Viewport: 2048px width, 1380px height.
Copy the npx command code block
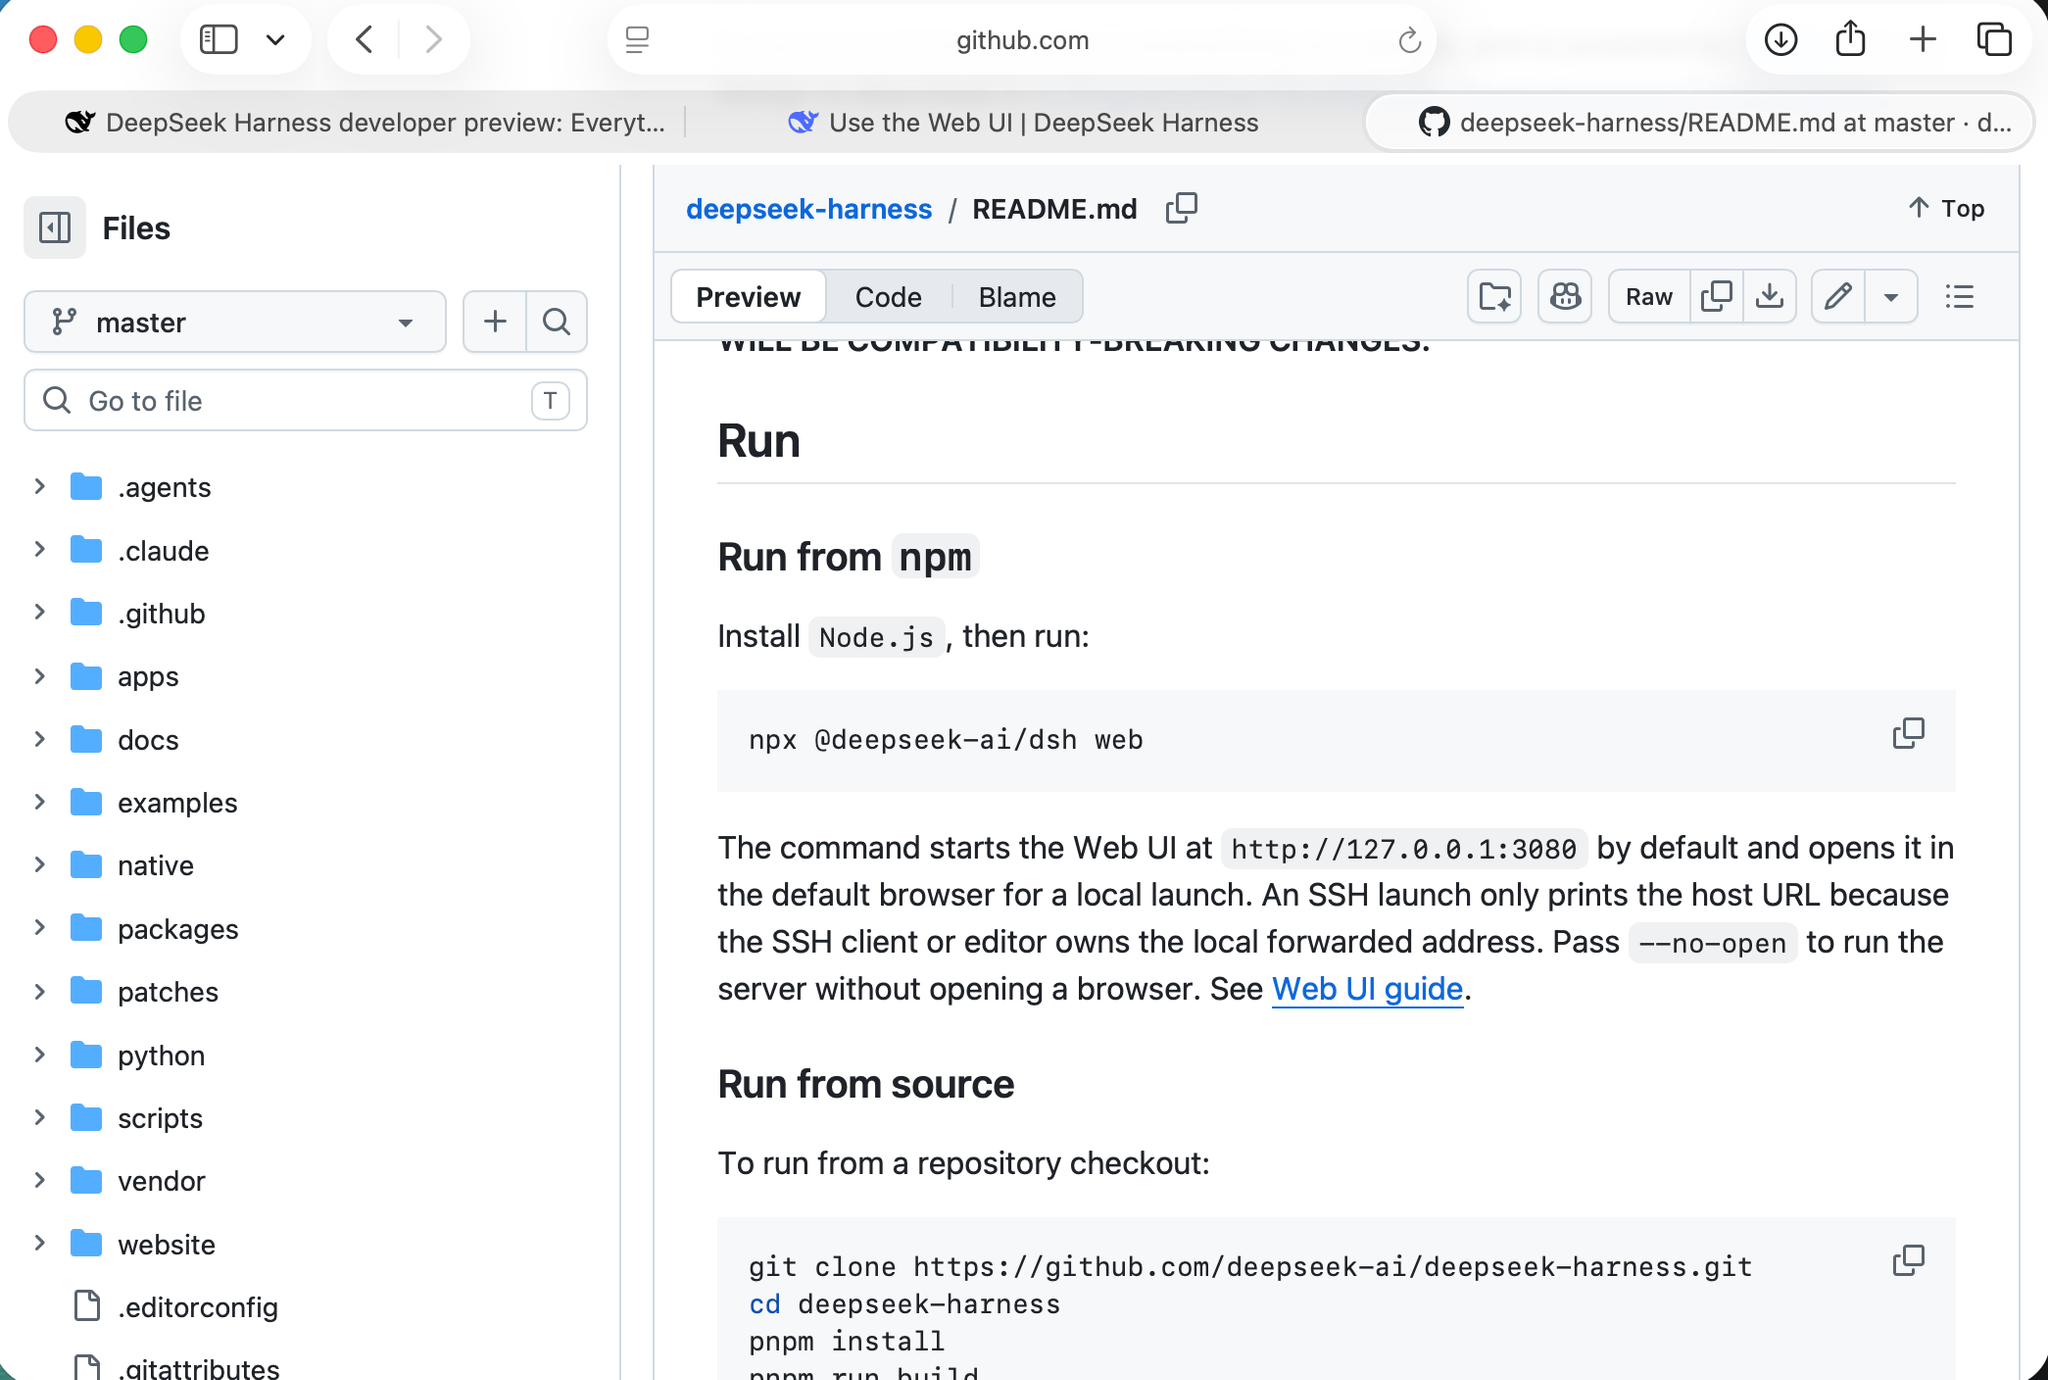pos(1908,733)
